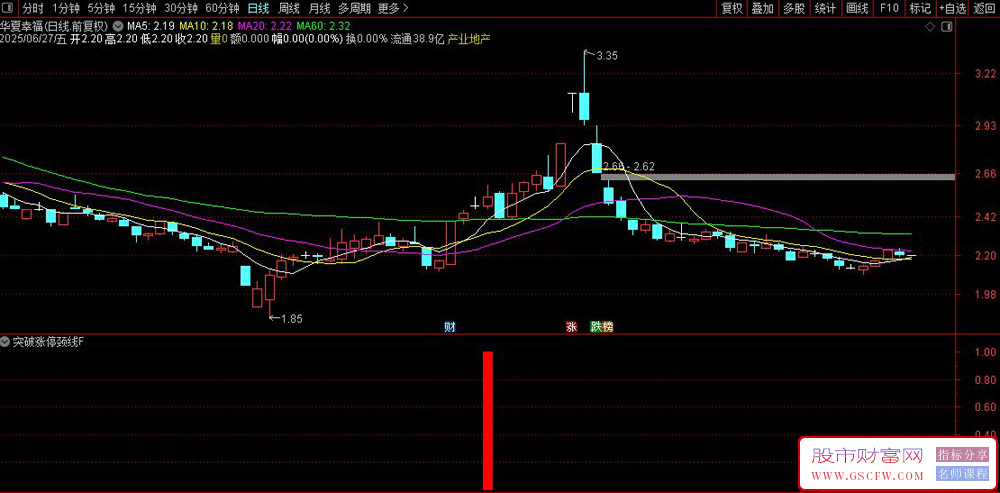This screenshot has width=1000, height=493.
Task: Click the diamond icon at chart top-right
Action: pos(930,27)
